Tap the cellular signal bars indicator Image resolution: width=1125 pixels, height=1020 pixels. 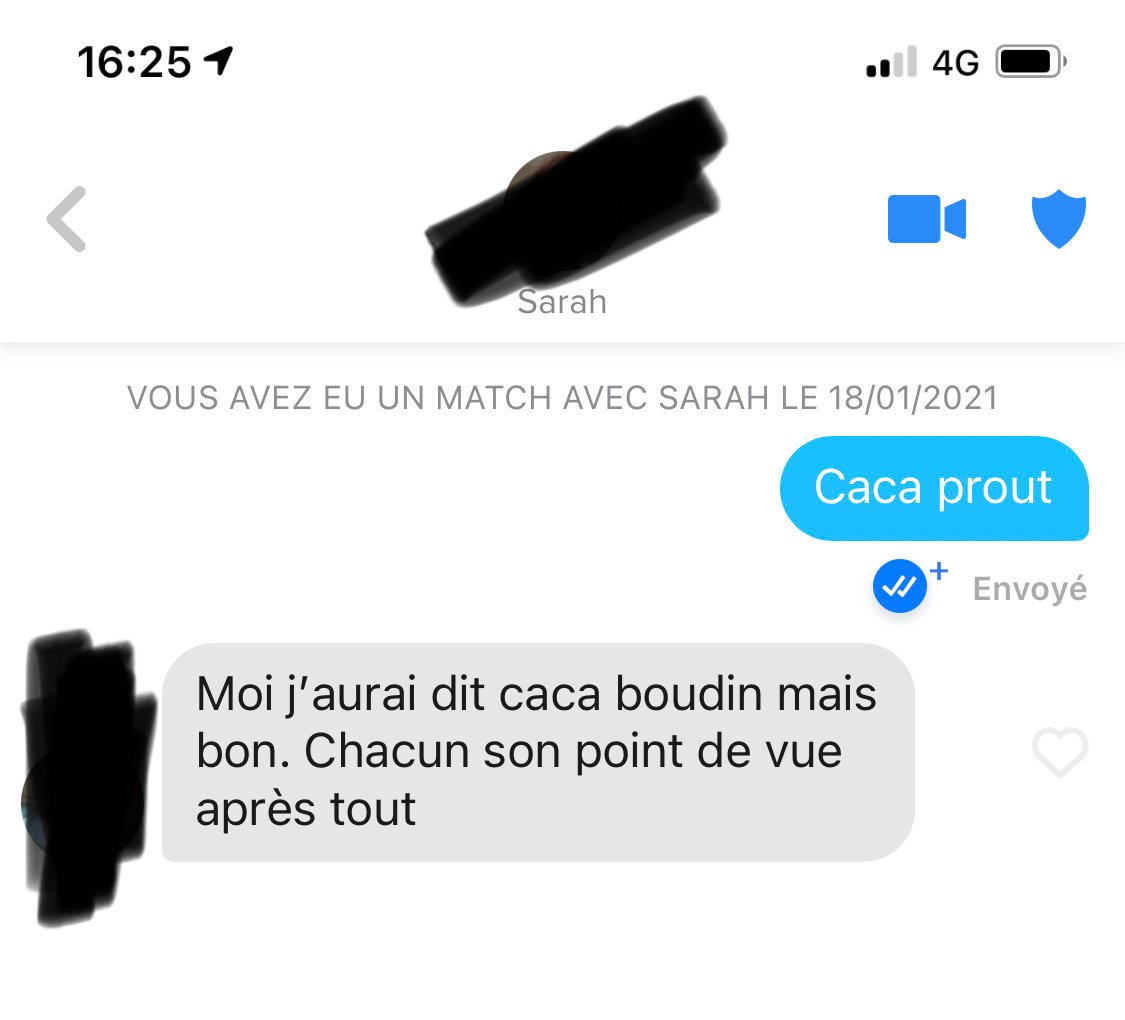click(891, 62)
